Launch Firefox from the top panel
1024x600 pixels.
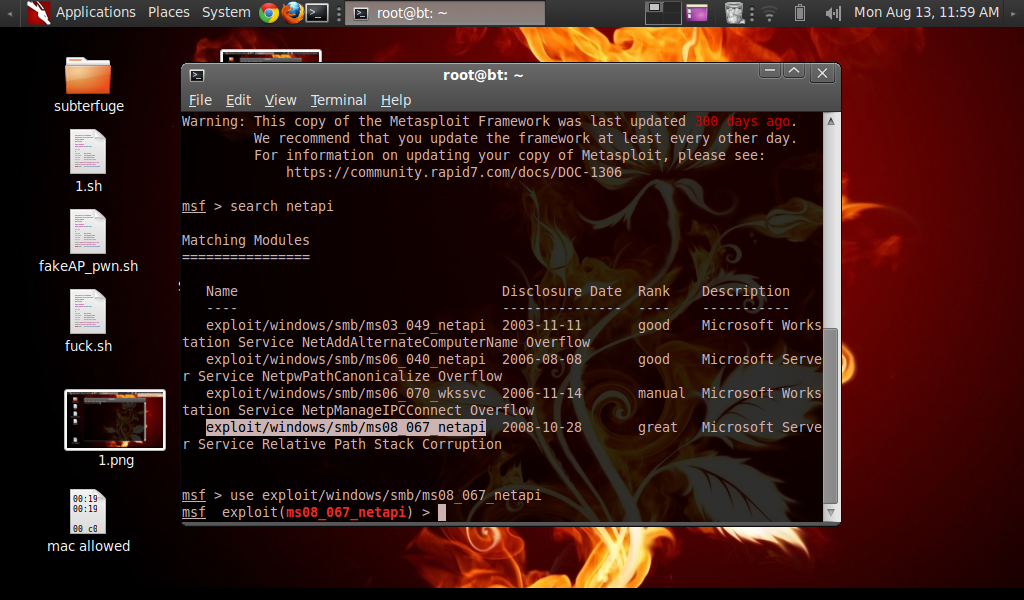(293, 12)
